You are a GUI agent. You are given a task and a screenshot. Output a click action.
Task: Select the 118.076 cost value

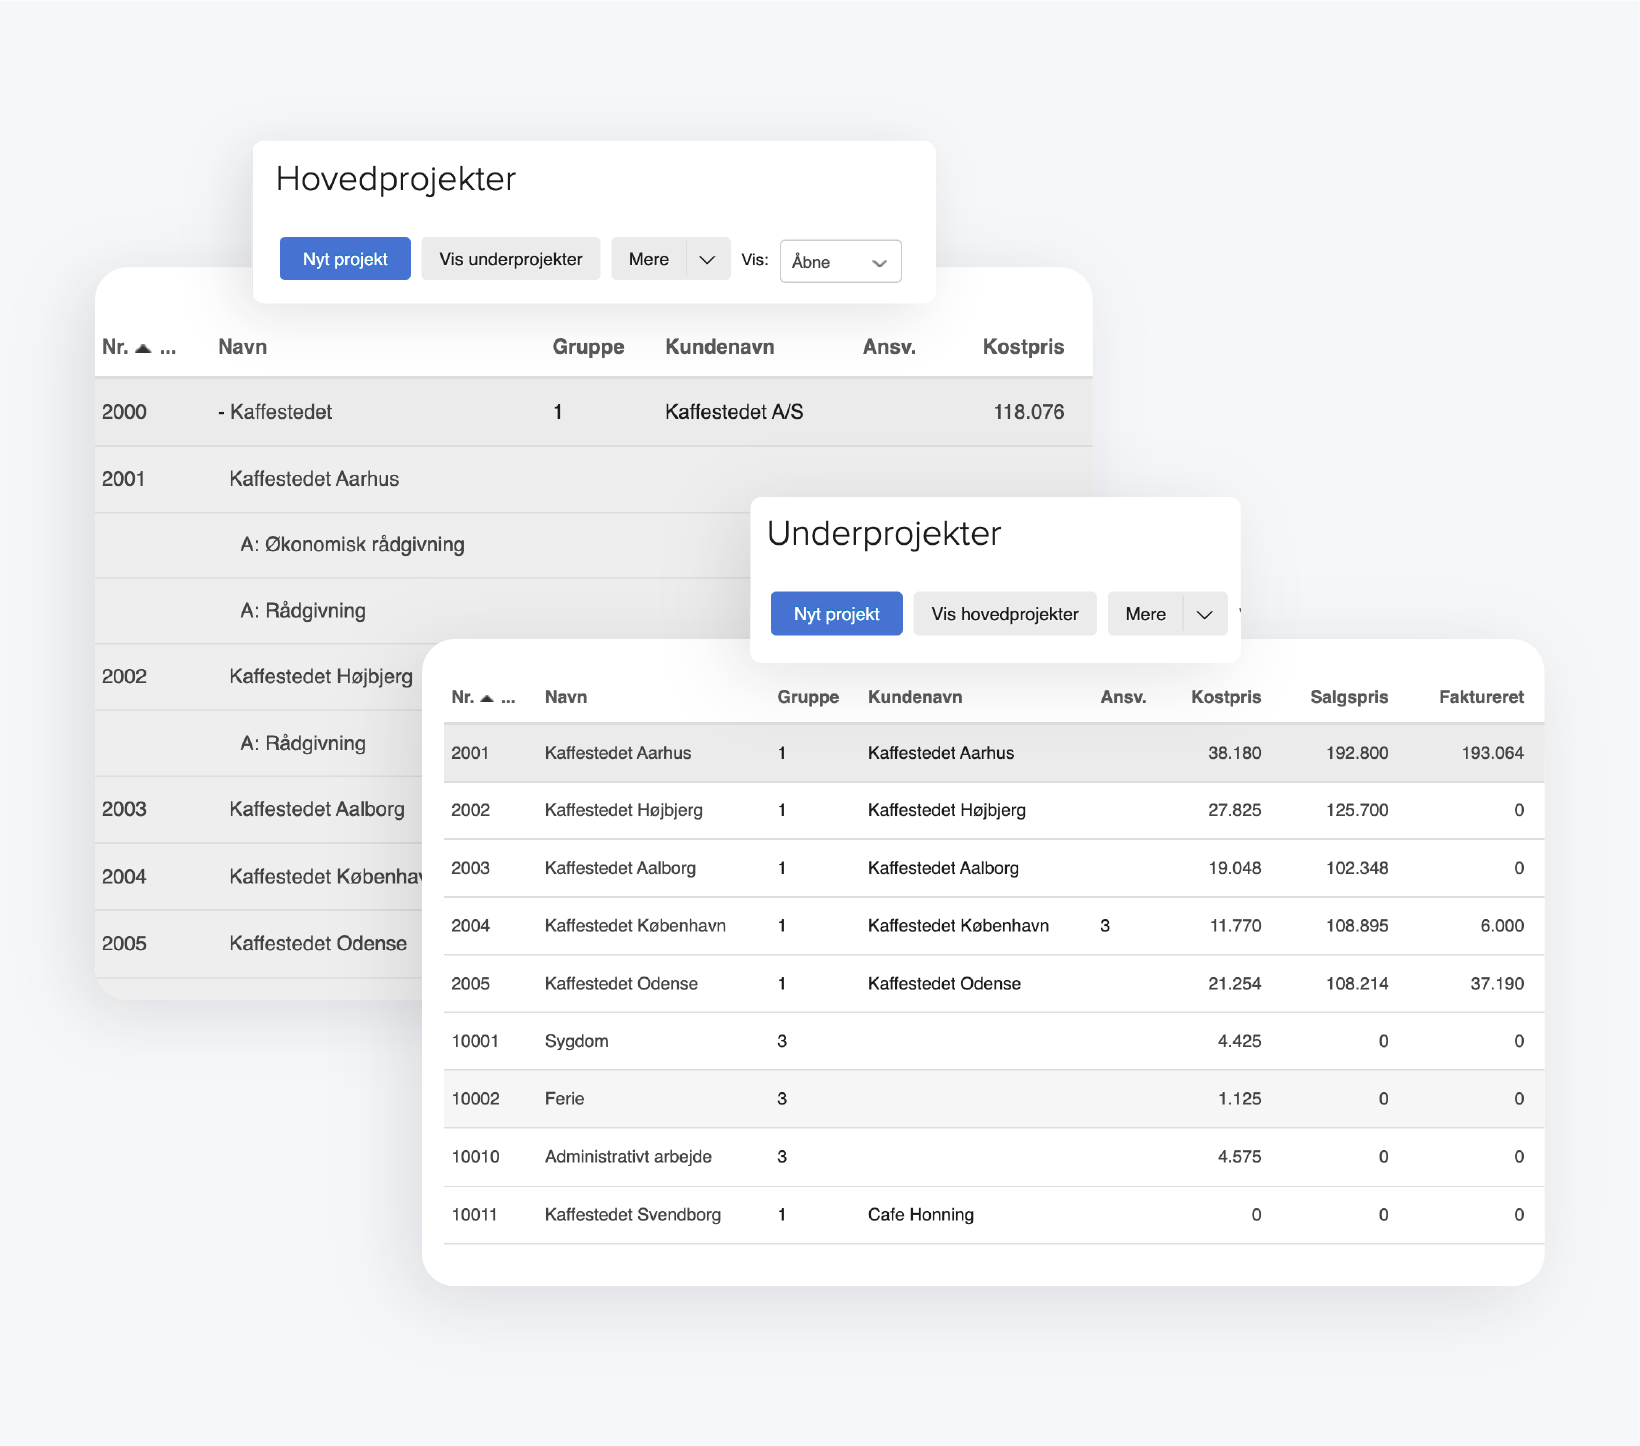(1028, 412)
